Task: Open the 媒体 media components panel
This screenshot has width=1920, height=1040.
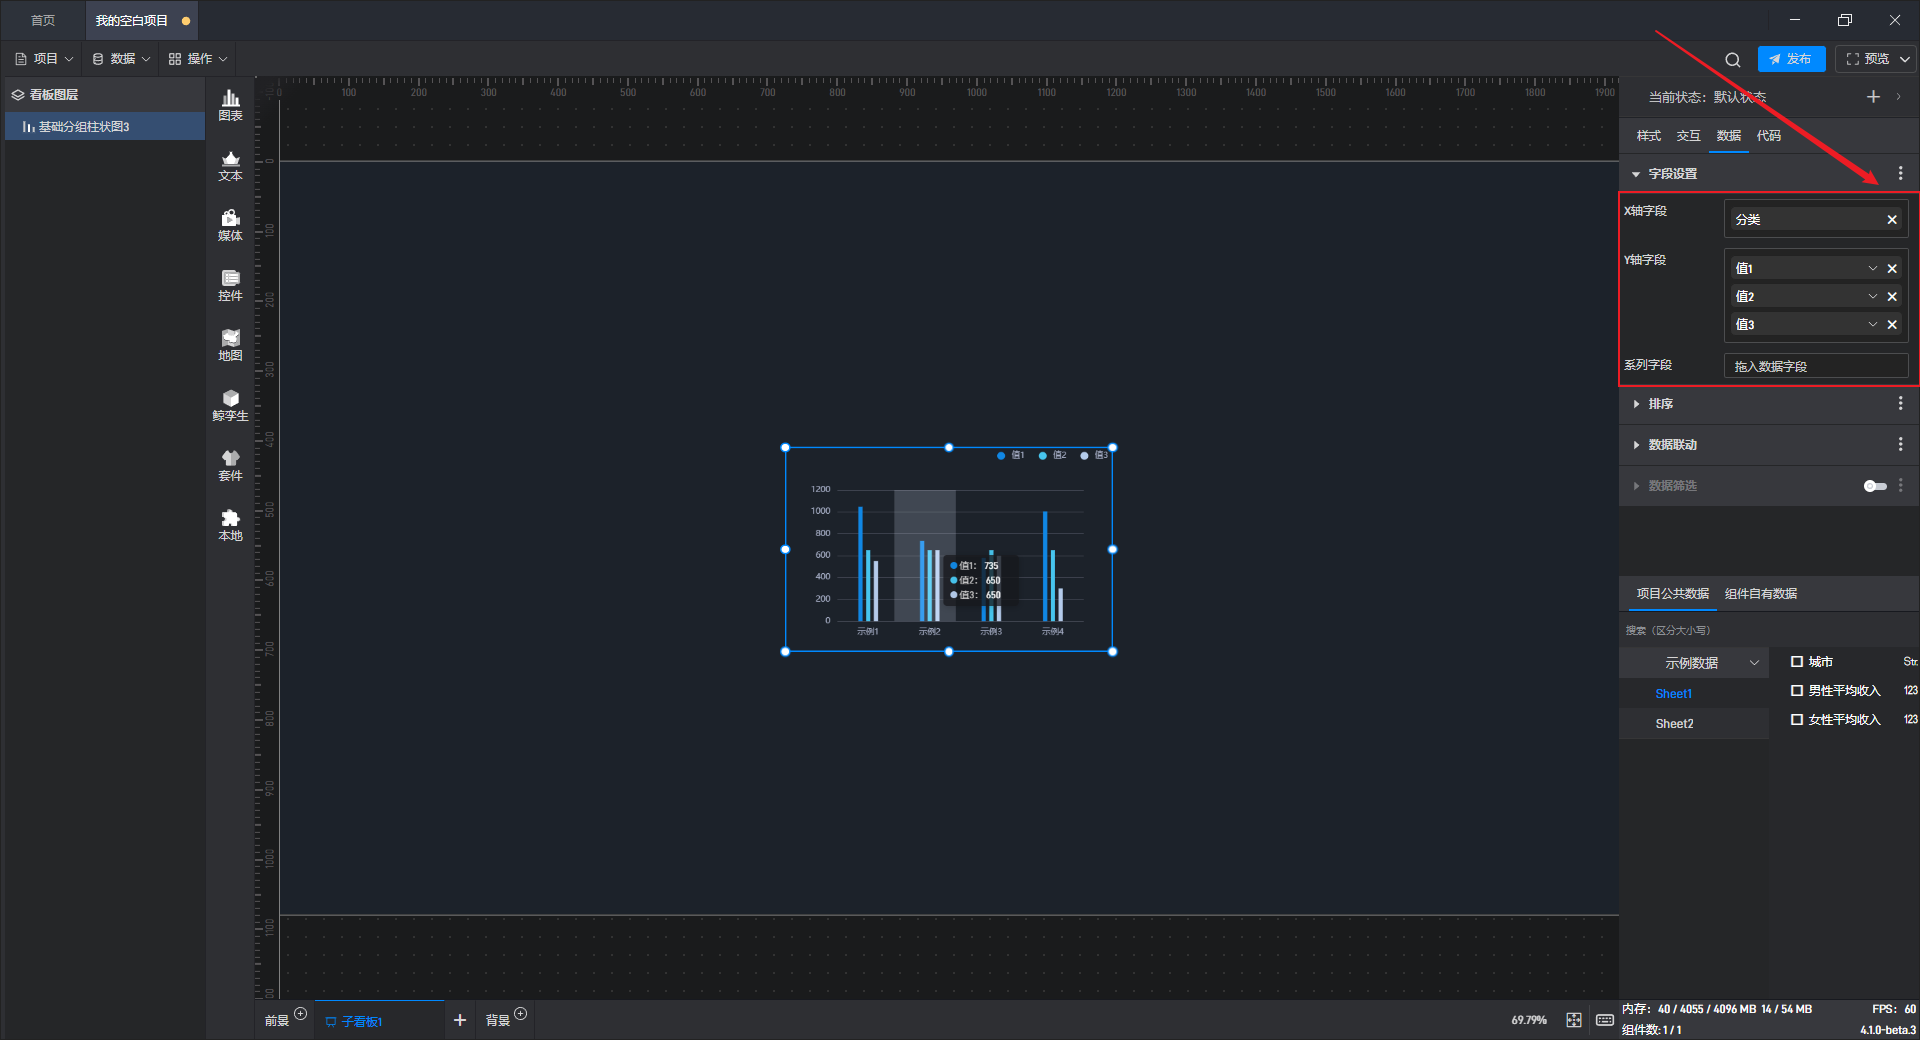Action: (230, 225)
